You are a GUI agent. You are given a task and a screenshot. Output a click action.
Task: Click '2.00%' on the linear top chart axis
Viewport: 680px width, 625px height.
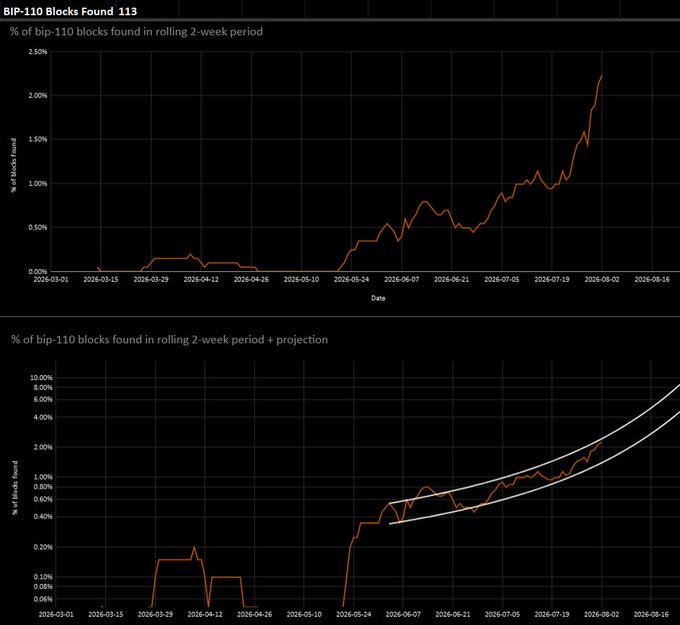(x=38, y=95)
